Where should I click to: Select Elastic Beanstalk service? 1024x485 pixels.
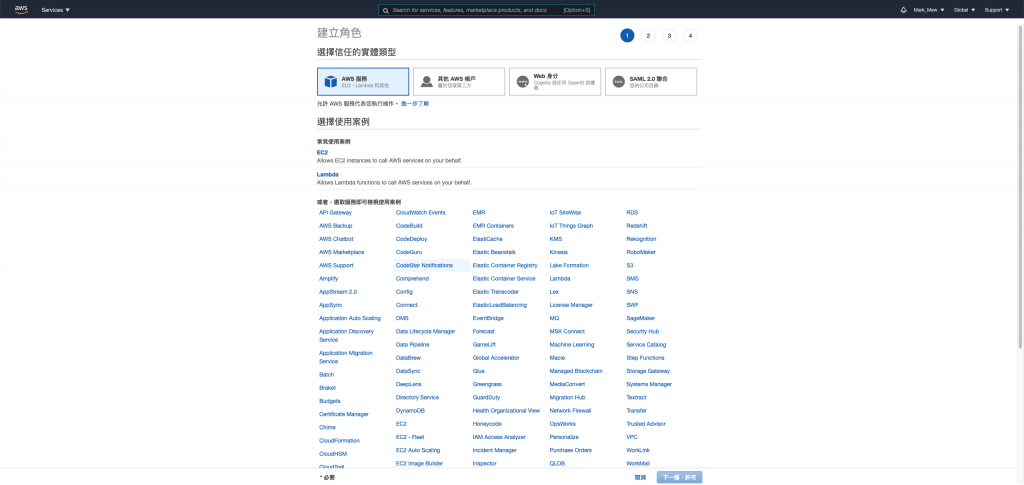(x=494, y=252)
